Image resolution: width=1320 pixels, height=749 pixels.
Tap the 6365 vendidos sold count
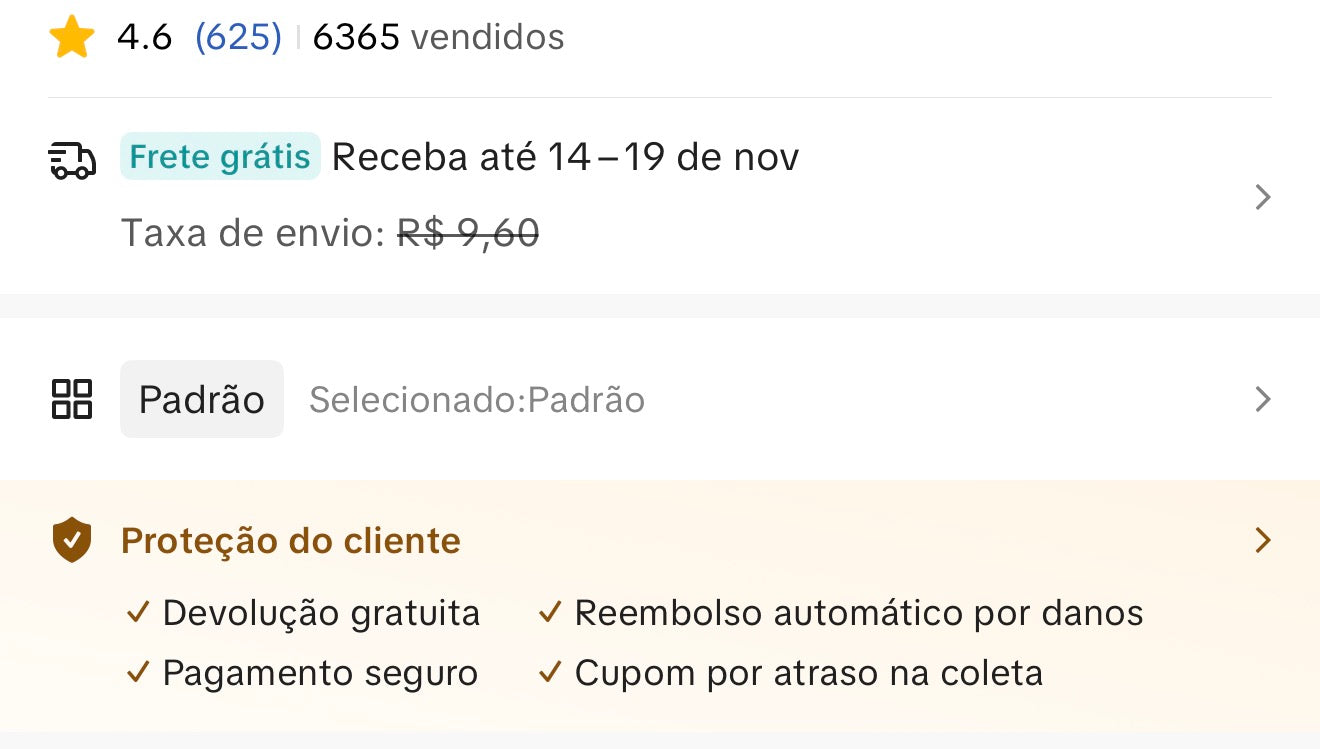click(x=438, y=38)
